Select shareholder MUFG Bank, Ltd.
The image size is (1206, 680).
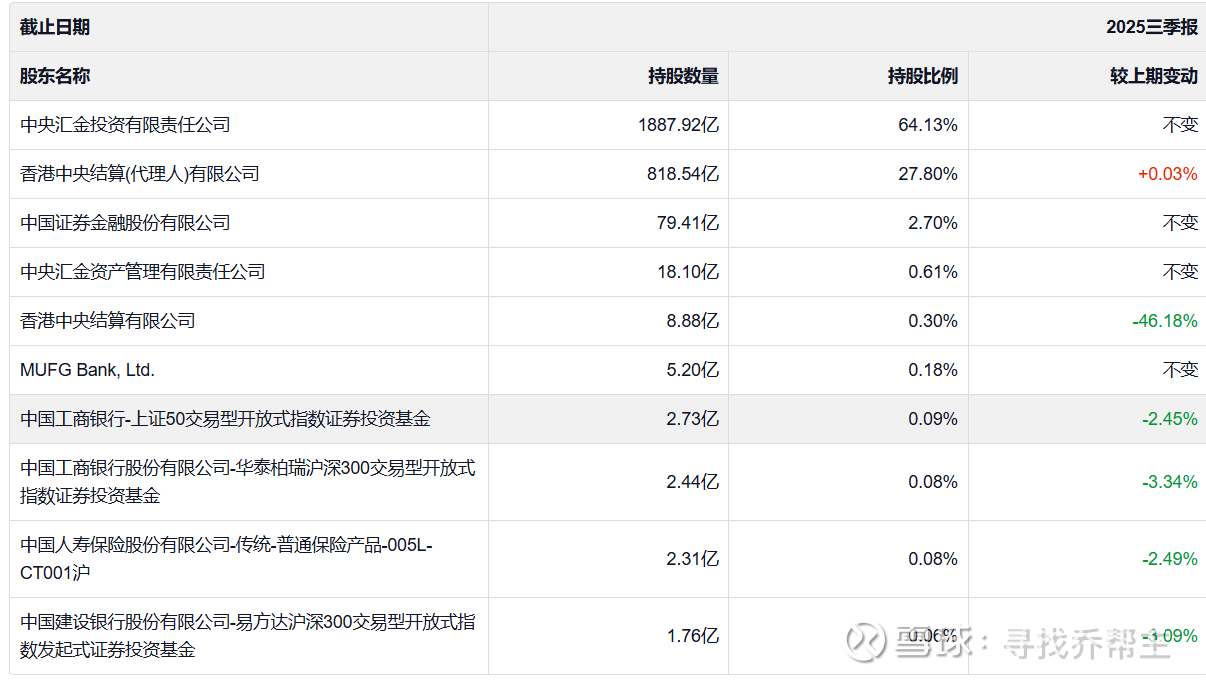pyautogui.click(x=88, y=370)
